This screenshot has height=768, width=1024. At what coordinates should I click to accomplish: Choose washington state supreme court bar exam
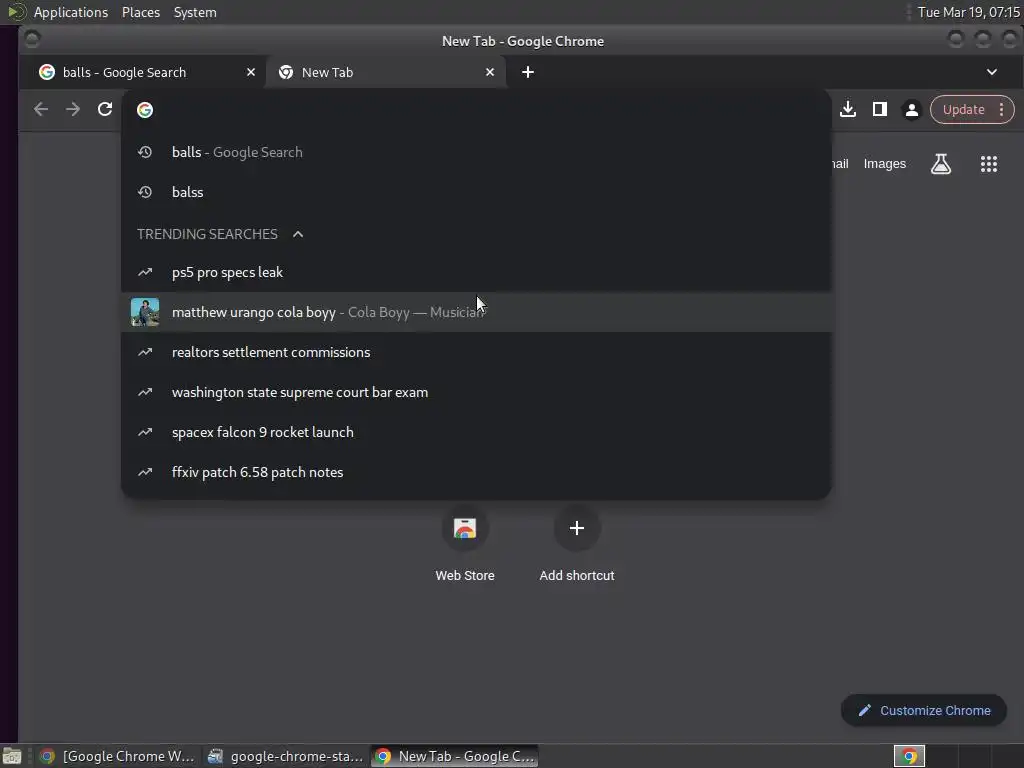[476, 392]
